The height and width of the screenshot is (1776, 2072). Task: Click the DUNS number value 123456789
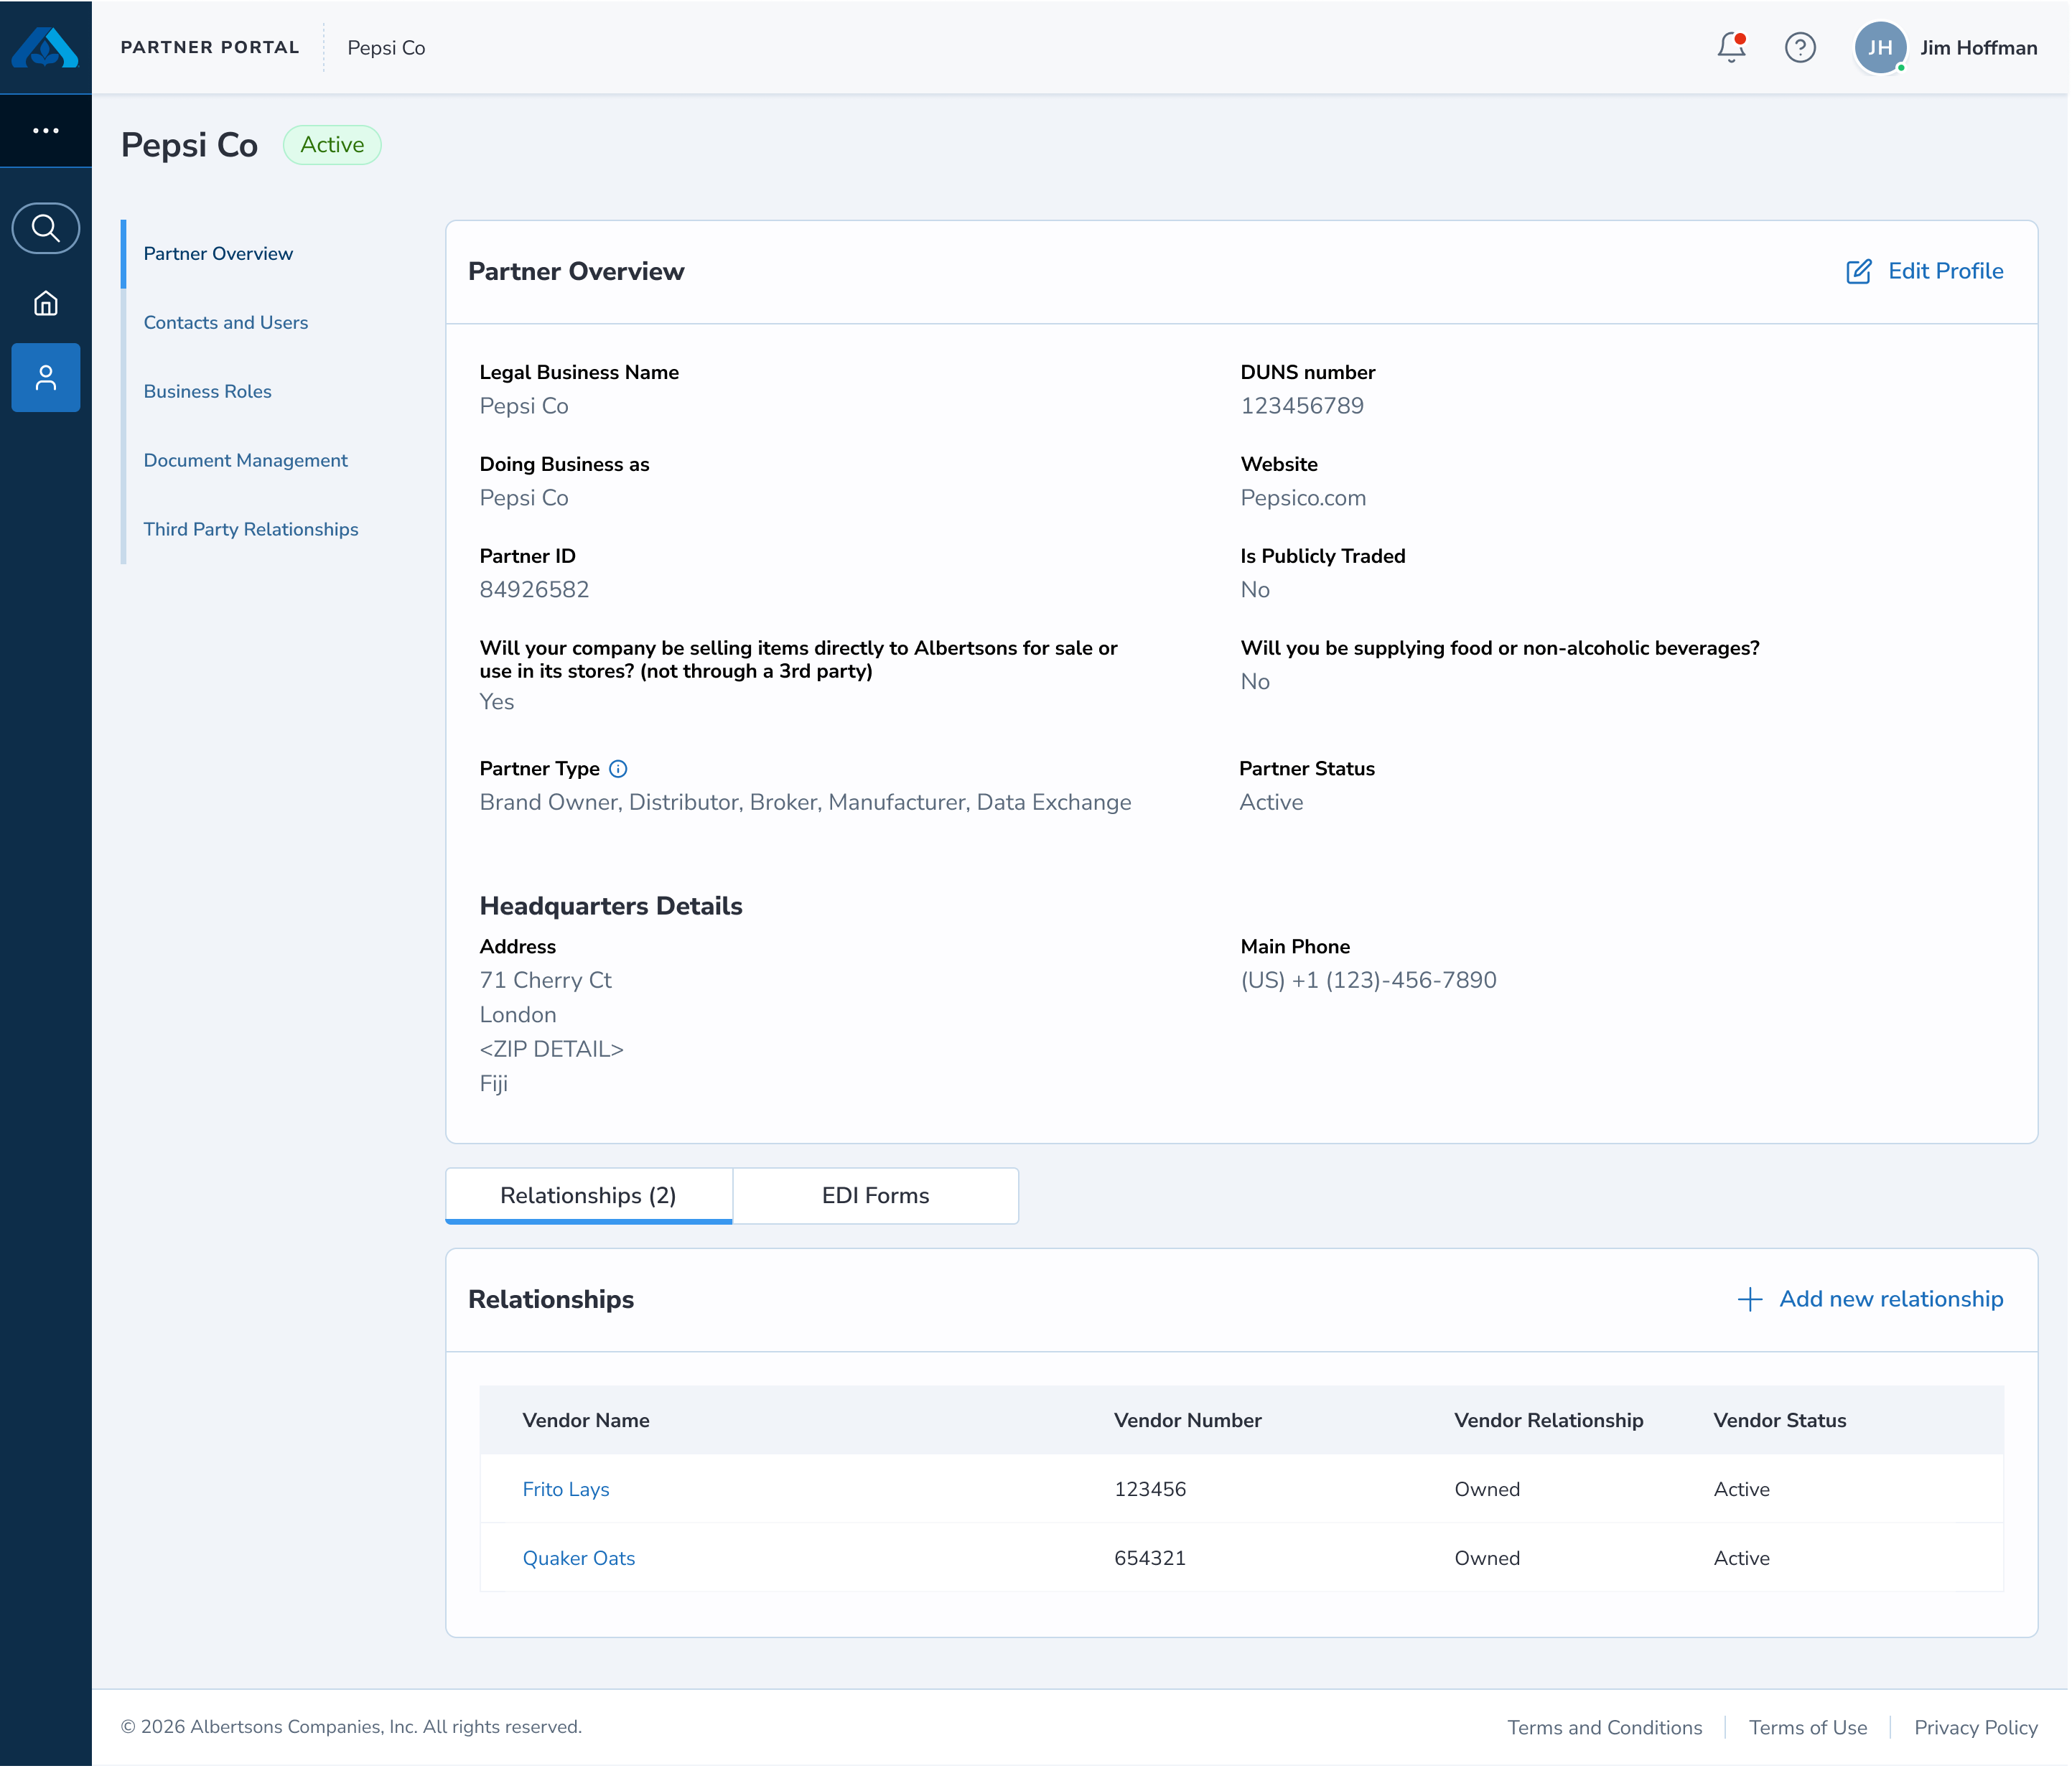[x=1303, y=406]
